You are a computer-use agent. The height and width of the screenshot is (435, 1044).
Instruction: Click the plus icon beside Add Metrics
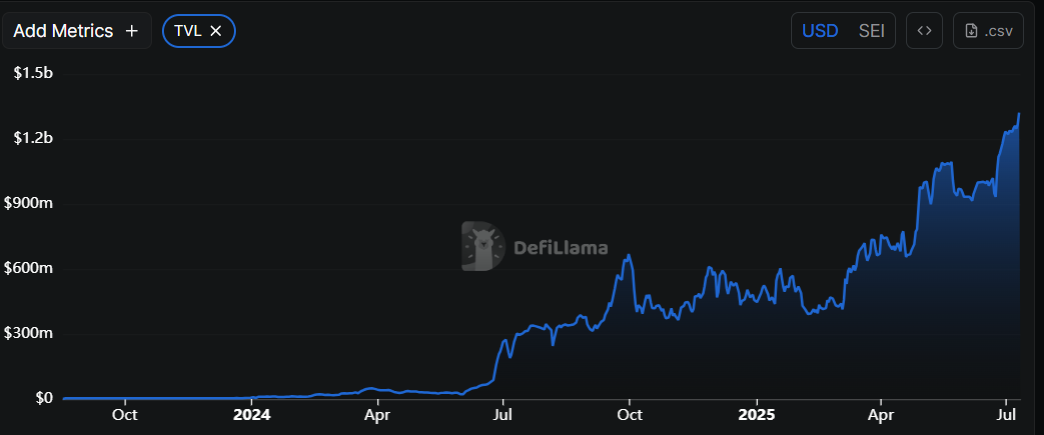(132, 31)
